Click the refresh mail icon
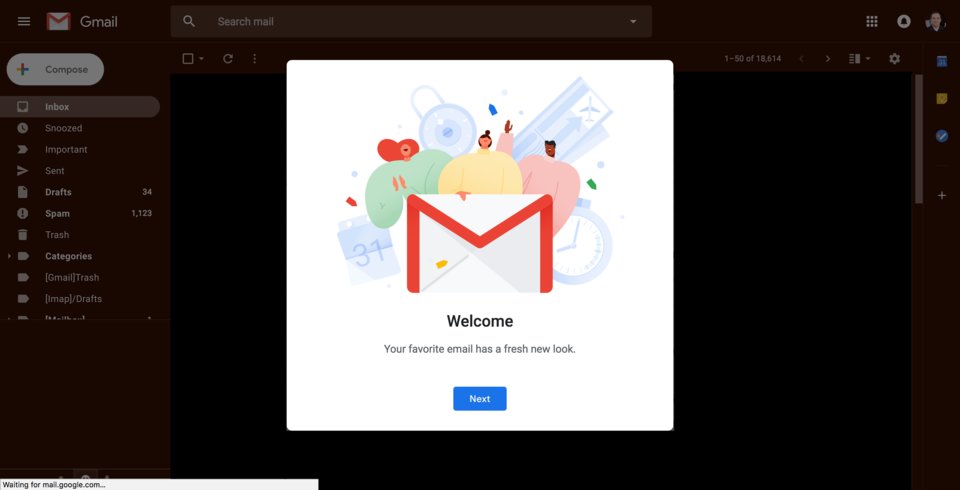960x490 pixels. tap(228, 59)
